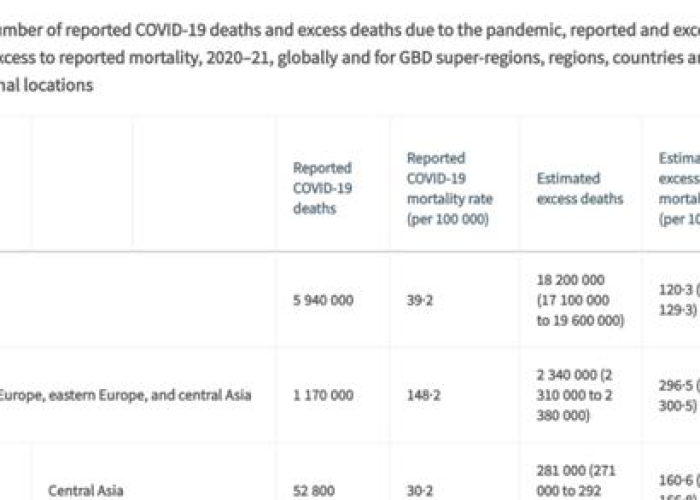700x500 pixels.
Task: Click the 160·6 excess mortality cell
Action: point(679,488)
